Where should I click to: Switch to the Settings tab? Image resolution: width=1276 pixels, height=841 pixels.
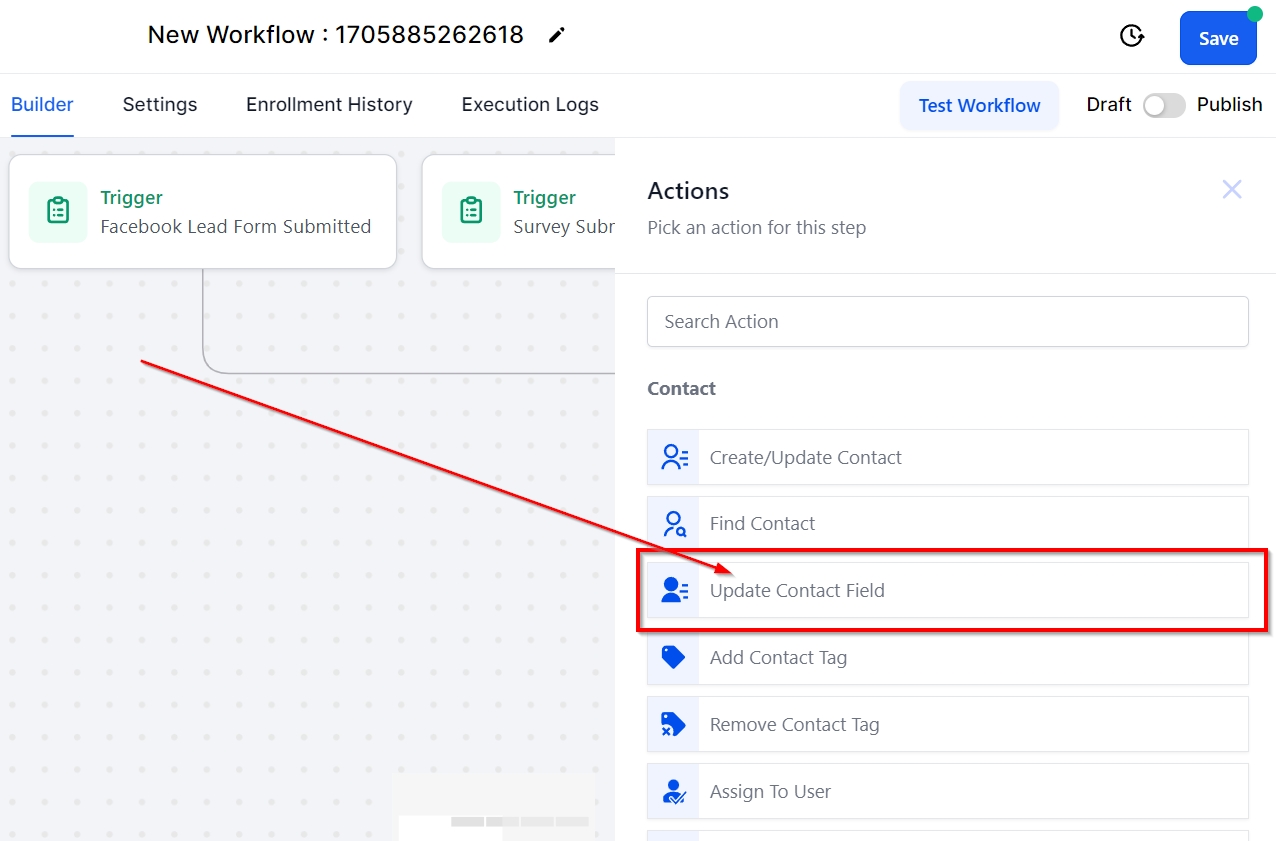pos(160,105)
